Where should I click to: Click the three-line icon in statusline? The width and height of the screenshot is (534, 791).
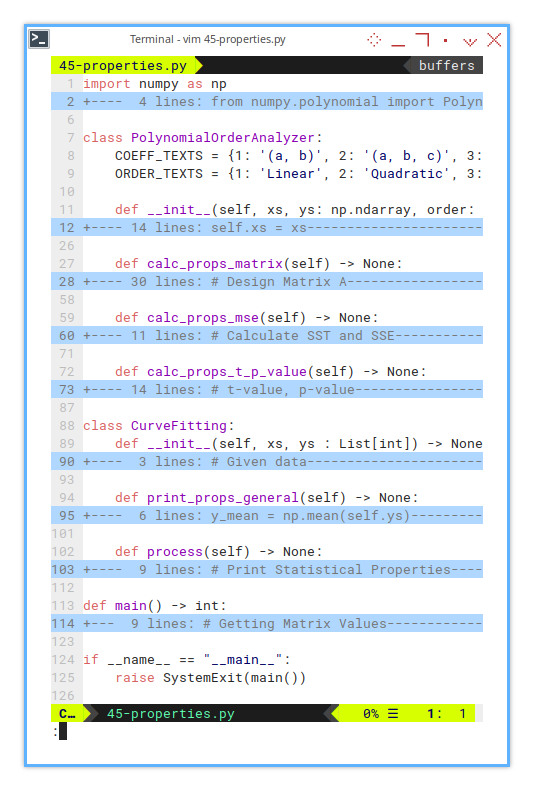click(x=393, y=714)
